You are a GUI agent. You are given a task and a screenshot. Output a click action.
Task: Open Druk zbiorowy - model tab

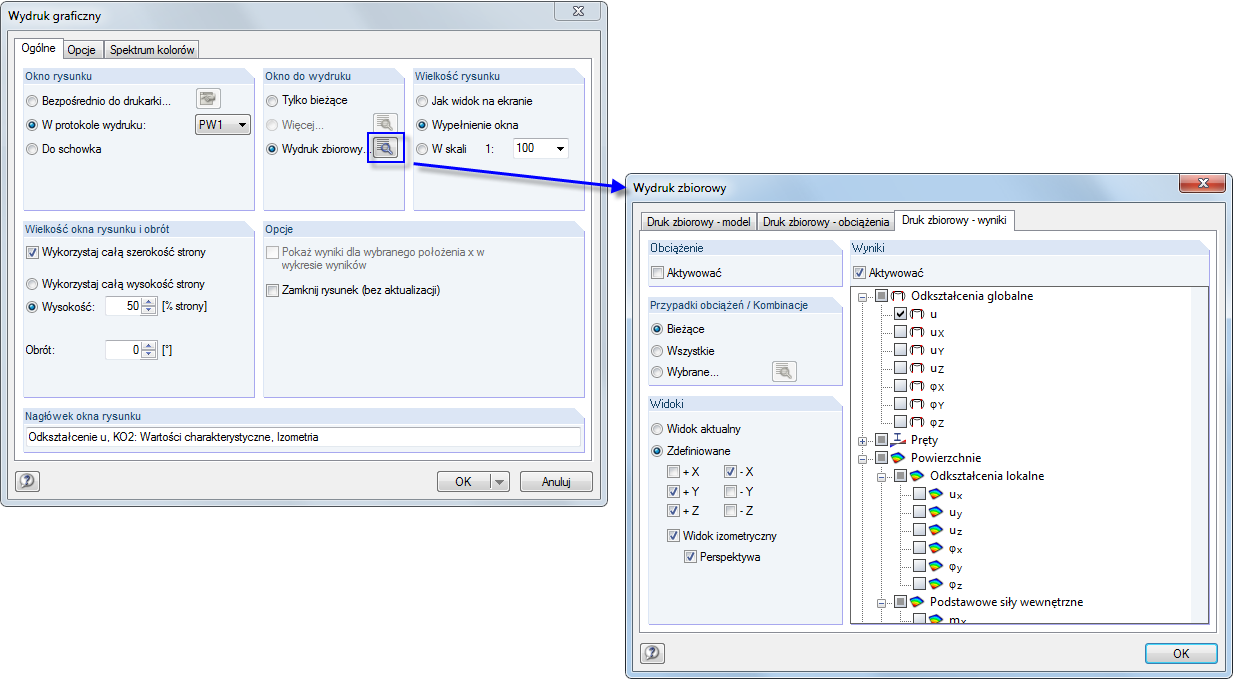pyautogui.click(x=698, y=222)
